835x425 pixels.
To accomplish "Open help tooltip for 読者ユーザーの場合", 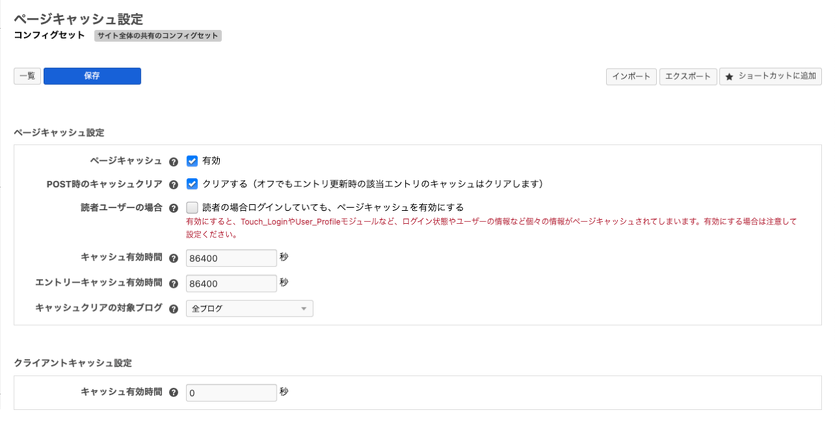I will 174,208.
